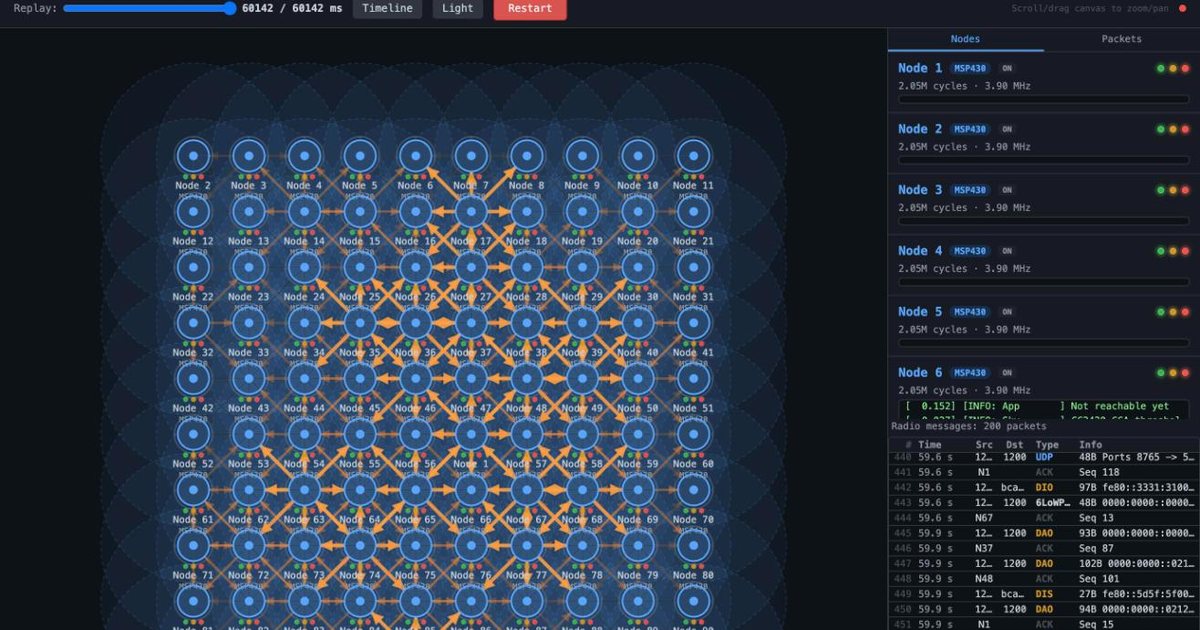
Task: Select the Node 80 circle on the canvas
Action: (693, 546)
